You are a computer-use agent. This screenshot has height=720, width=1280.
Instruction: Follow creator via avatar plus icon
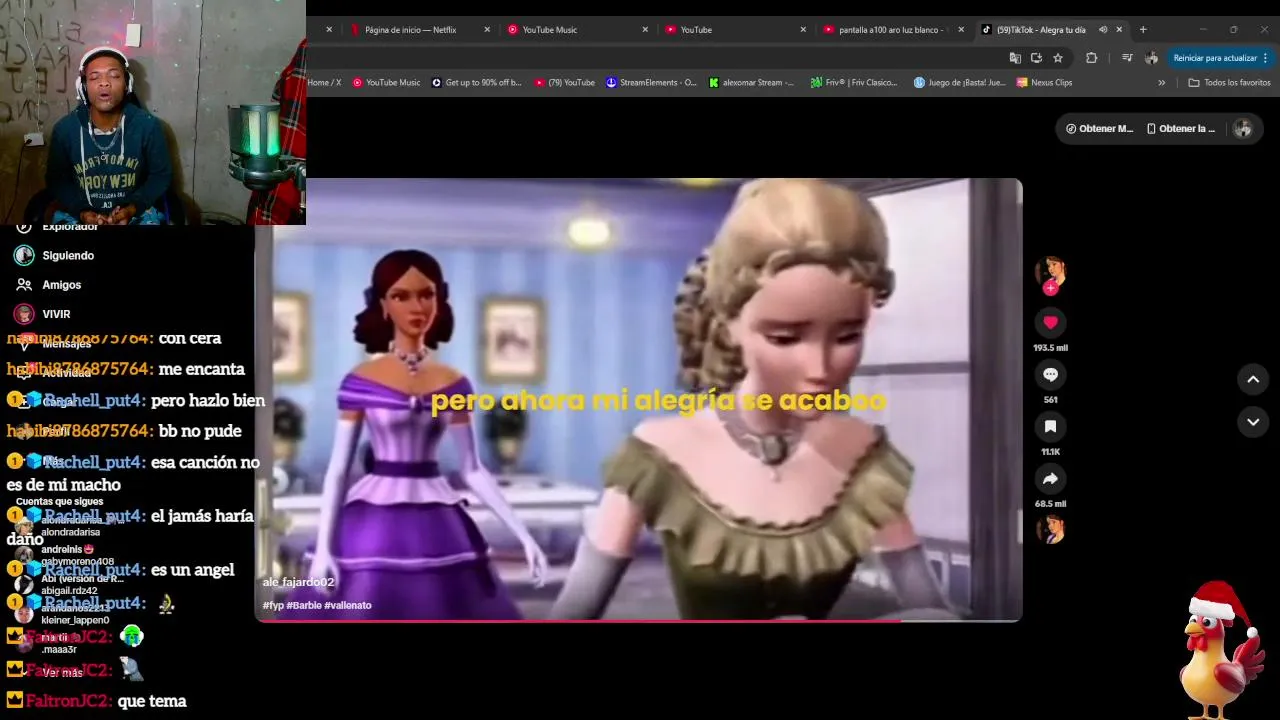[1050, 288]
